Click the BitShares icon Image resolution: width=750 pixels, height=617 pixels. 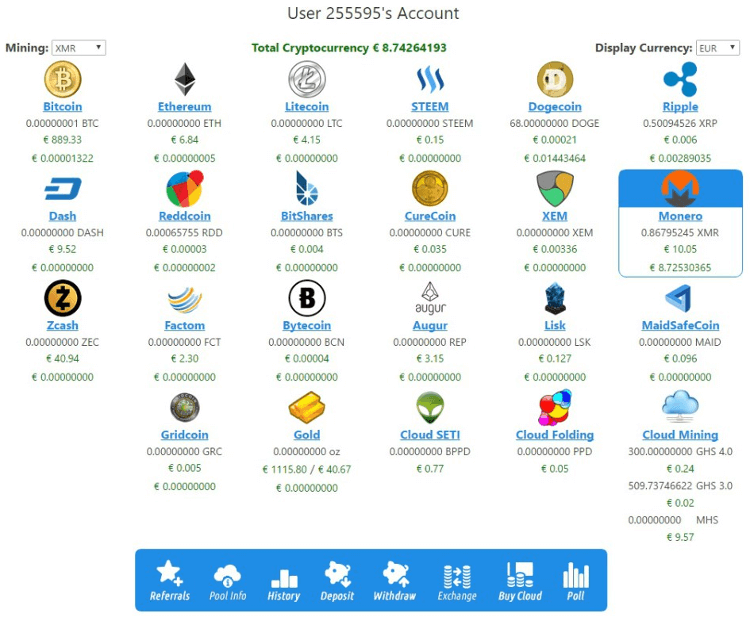point(307,188)
